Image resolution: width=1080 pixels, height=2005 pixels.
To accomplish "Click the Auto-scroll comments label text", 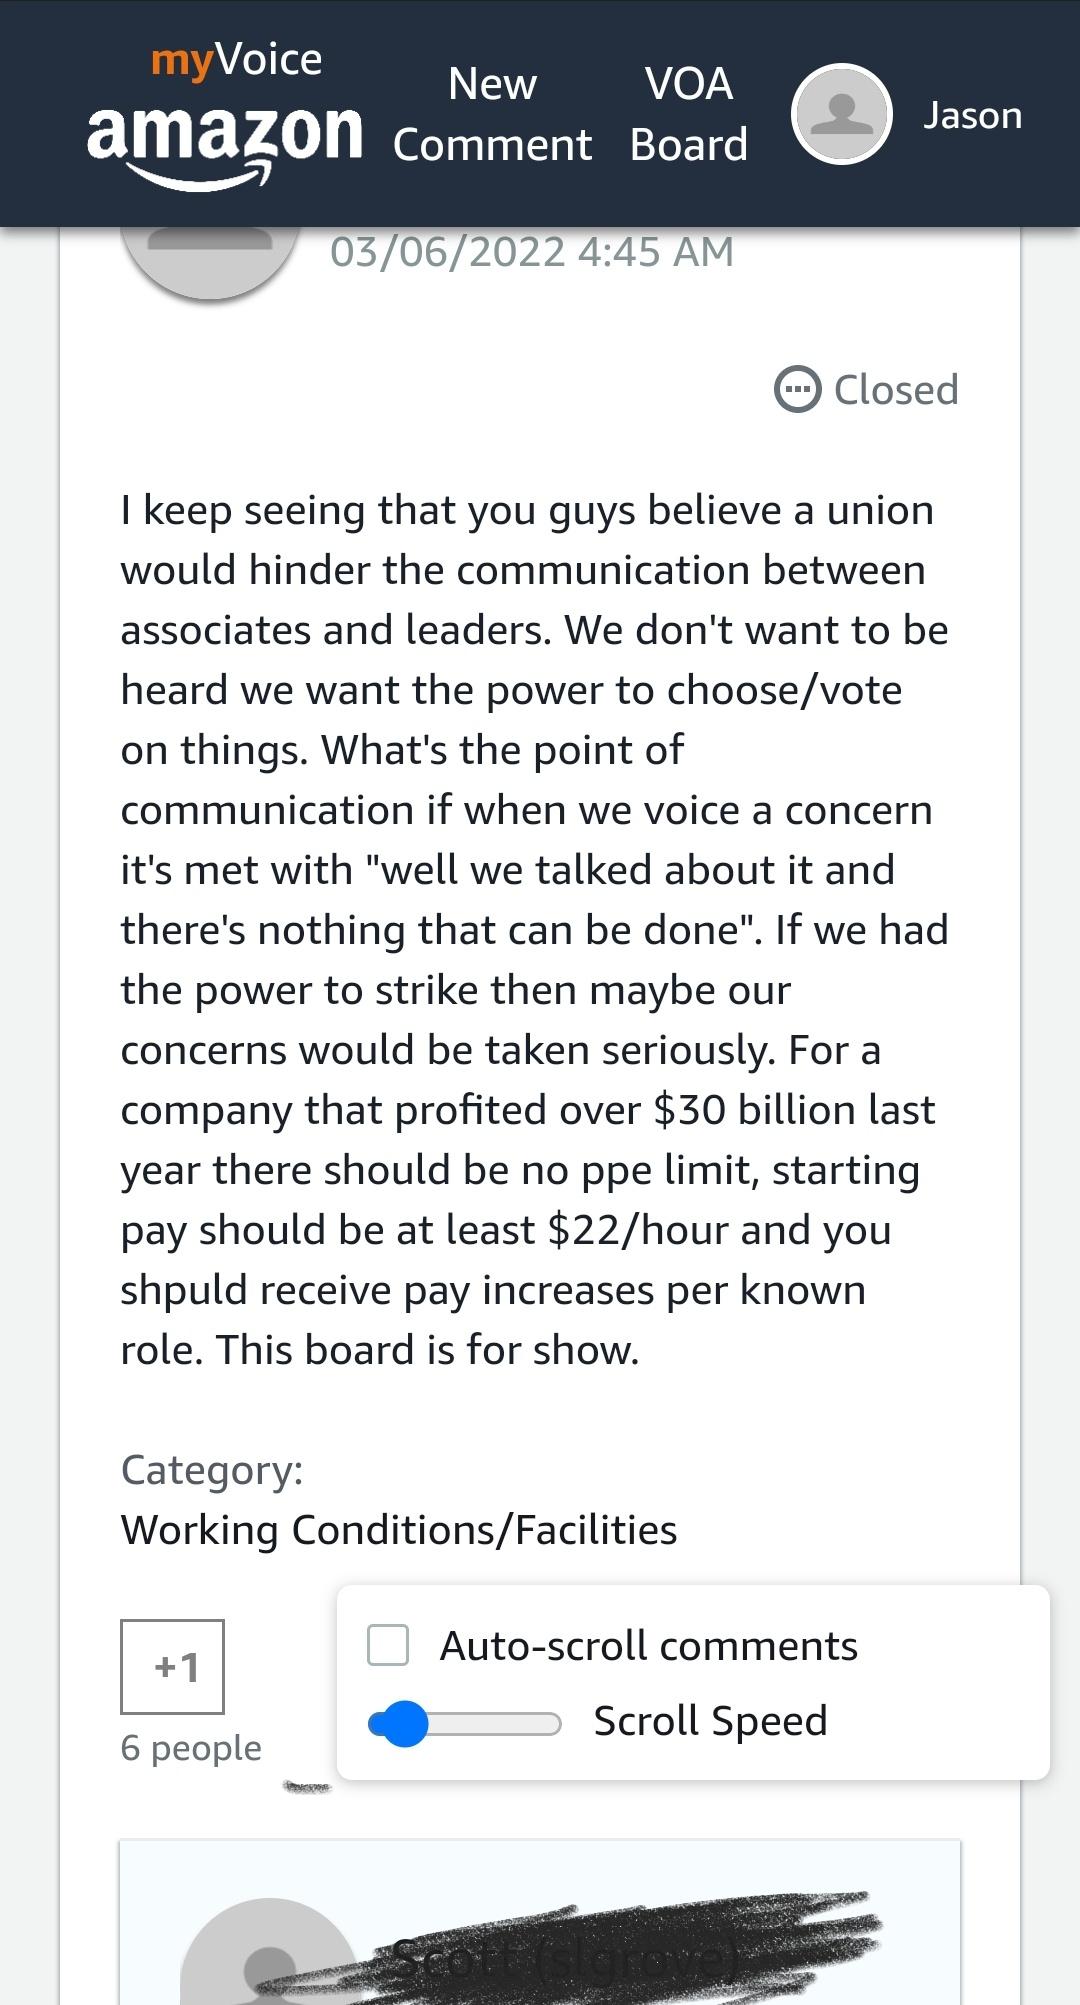I will pos(649,1646).
